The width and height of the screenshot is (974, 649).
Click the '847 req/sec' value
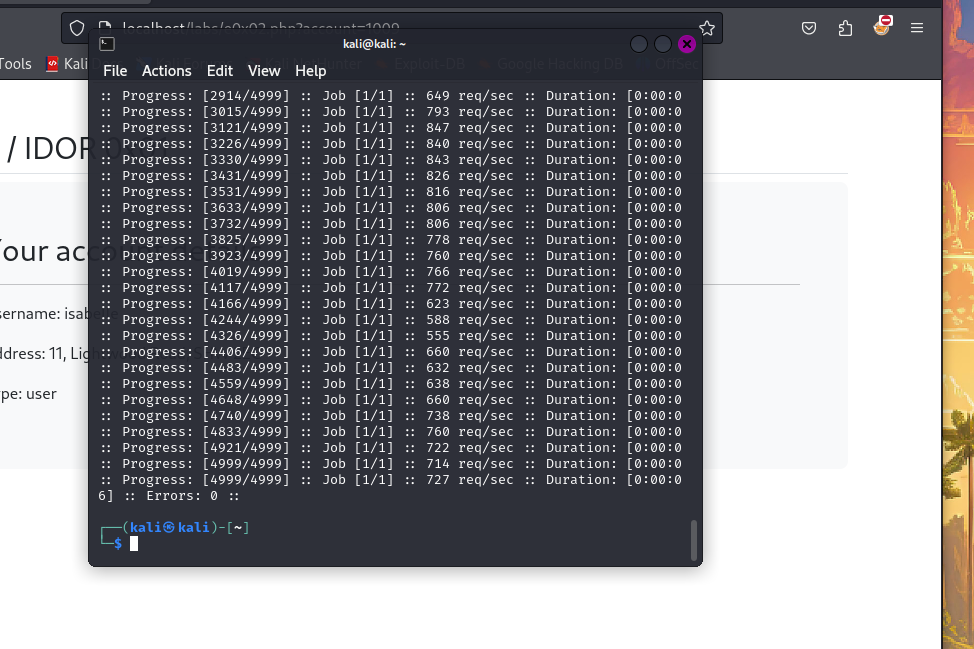point(470,127)
